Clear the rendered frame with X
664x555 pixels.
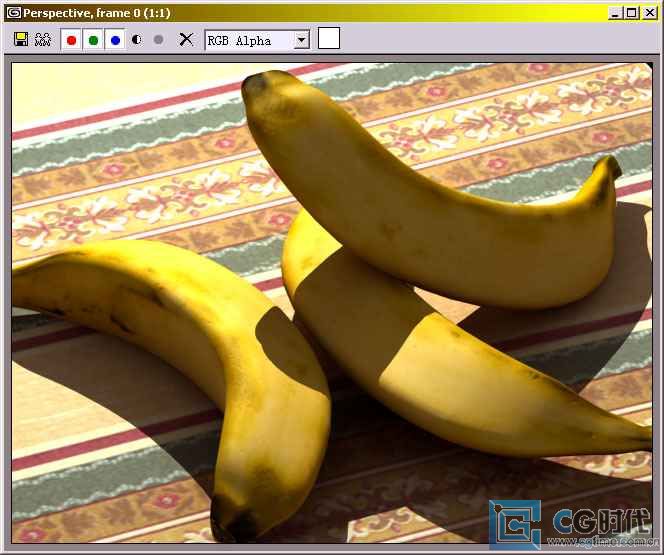186,40
